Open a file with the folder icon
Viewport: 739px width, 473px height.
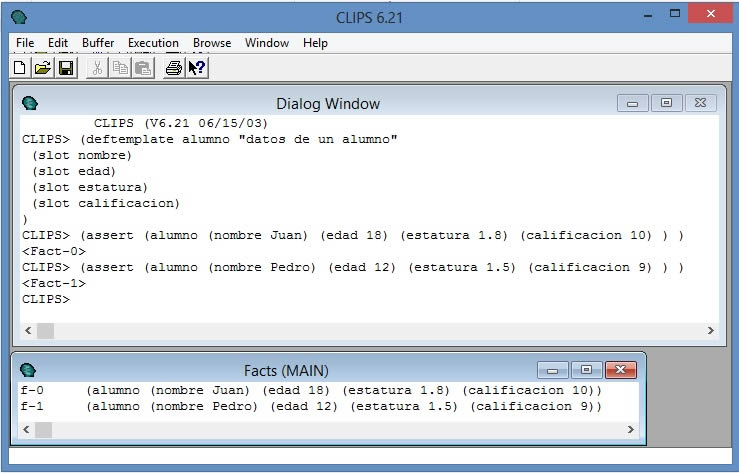[x=43, y=68]
